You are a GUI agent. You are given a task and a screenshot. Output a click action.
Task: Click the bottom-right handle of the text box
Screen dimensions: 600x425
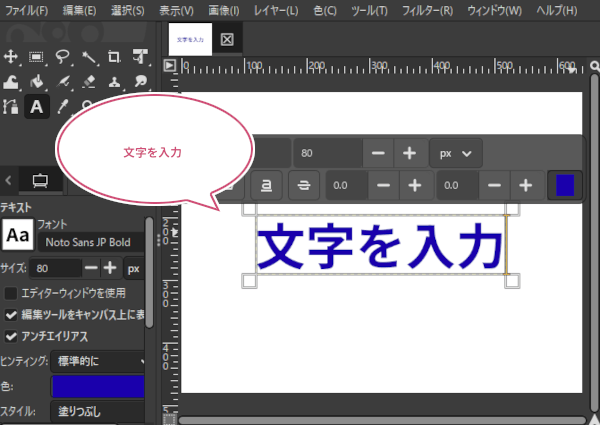(512, 281)
